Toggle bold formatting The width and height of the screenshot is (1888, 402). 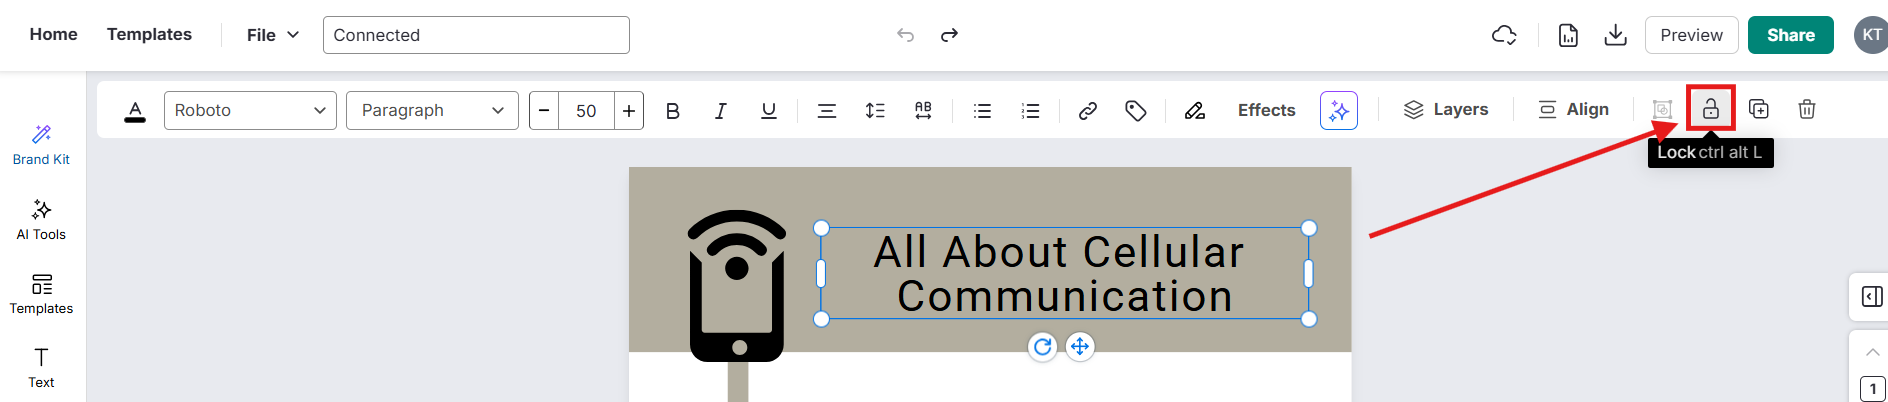point(672,110)
